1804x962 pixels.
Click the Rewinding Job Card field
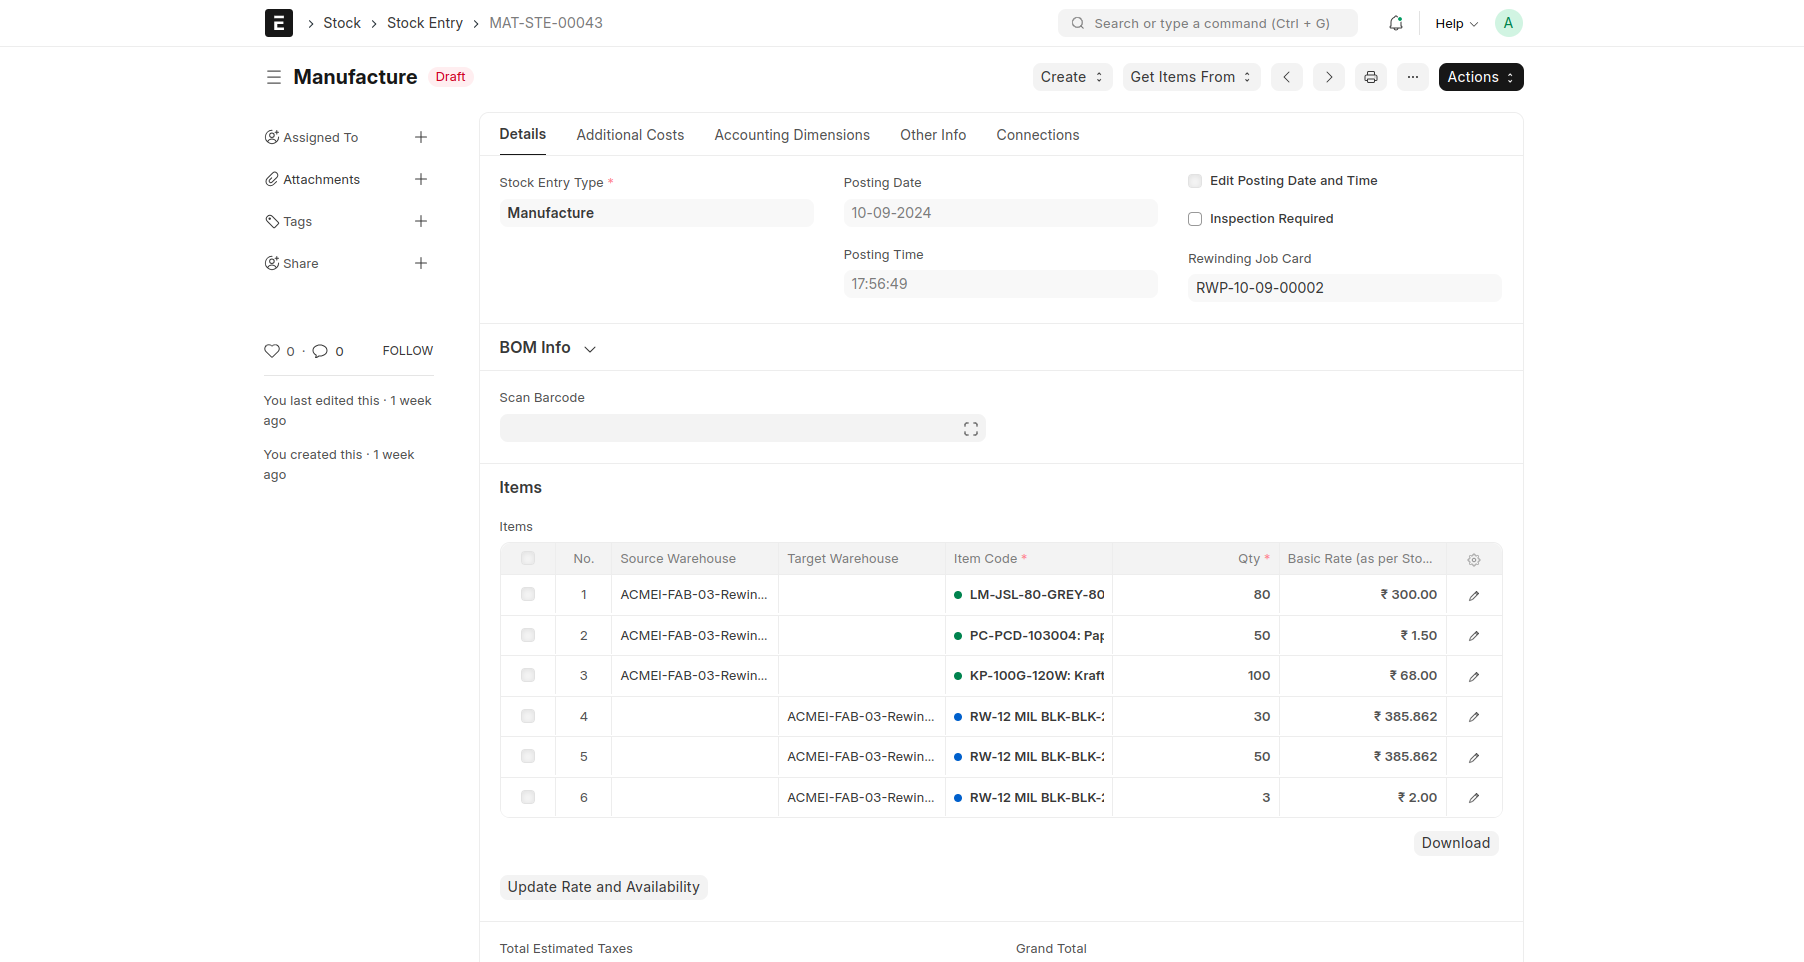click(1343, 288)
